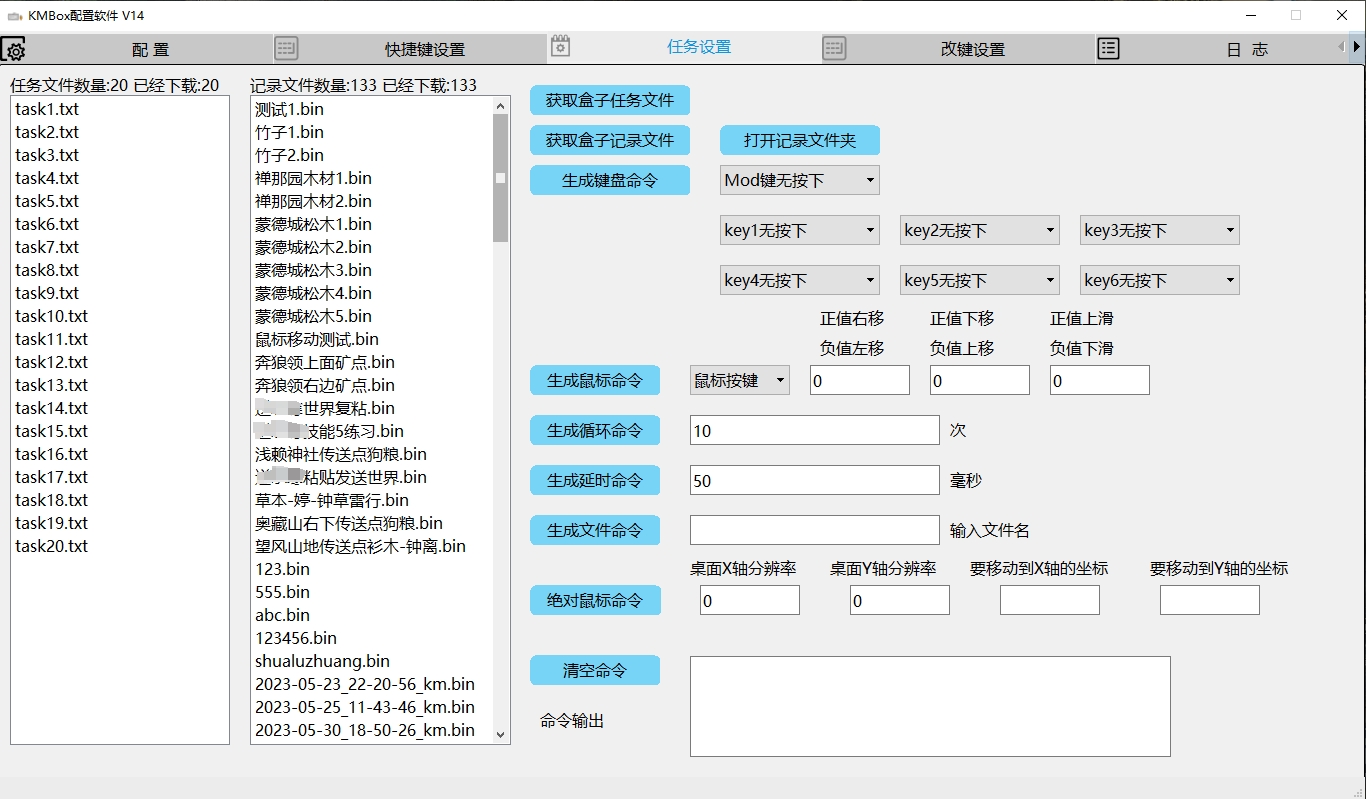Click the 生成文件命令 button
Viewport: 1366px width, 799px height.
pyautogui.click(x=595, y=530)
